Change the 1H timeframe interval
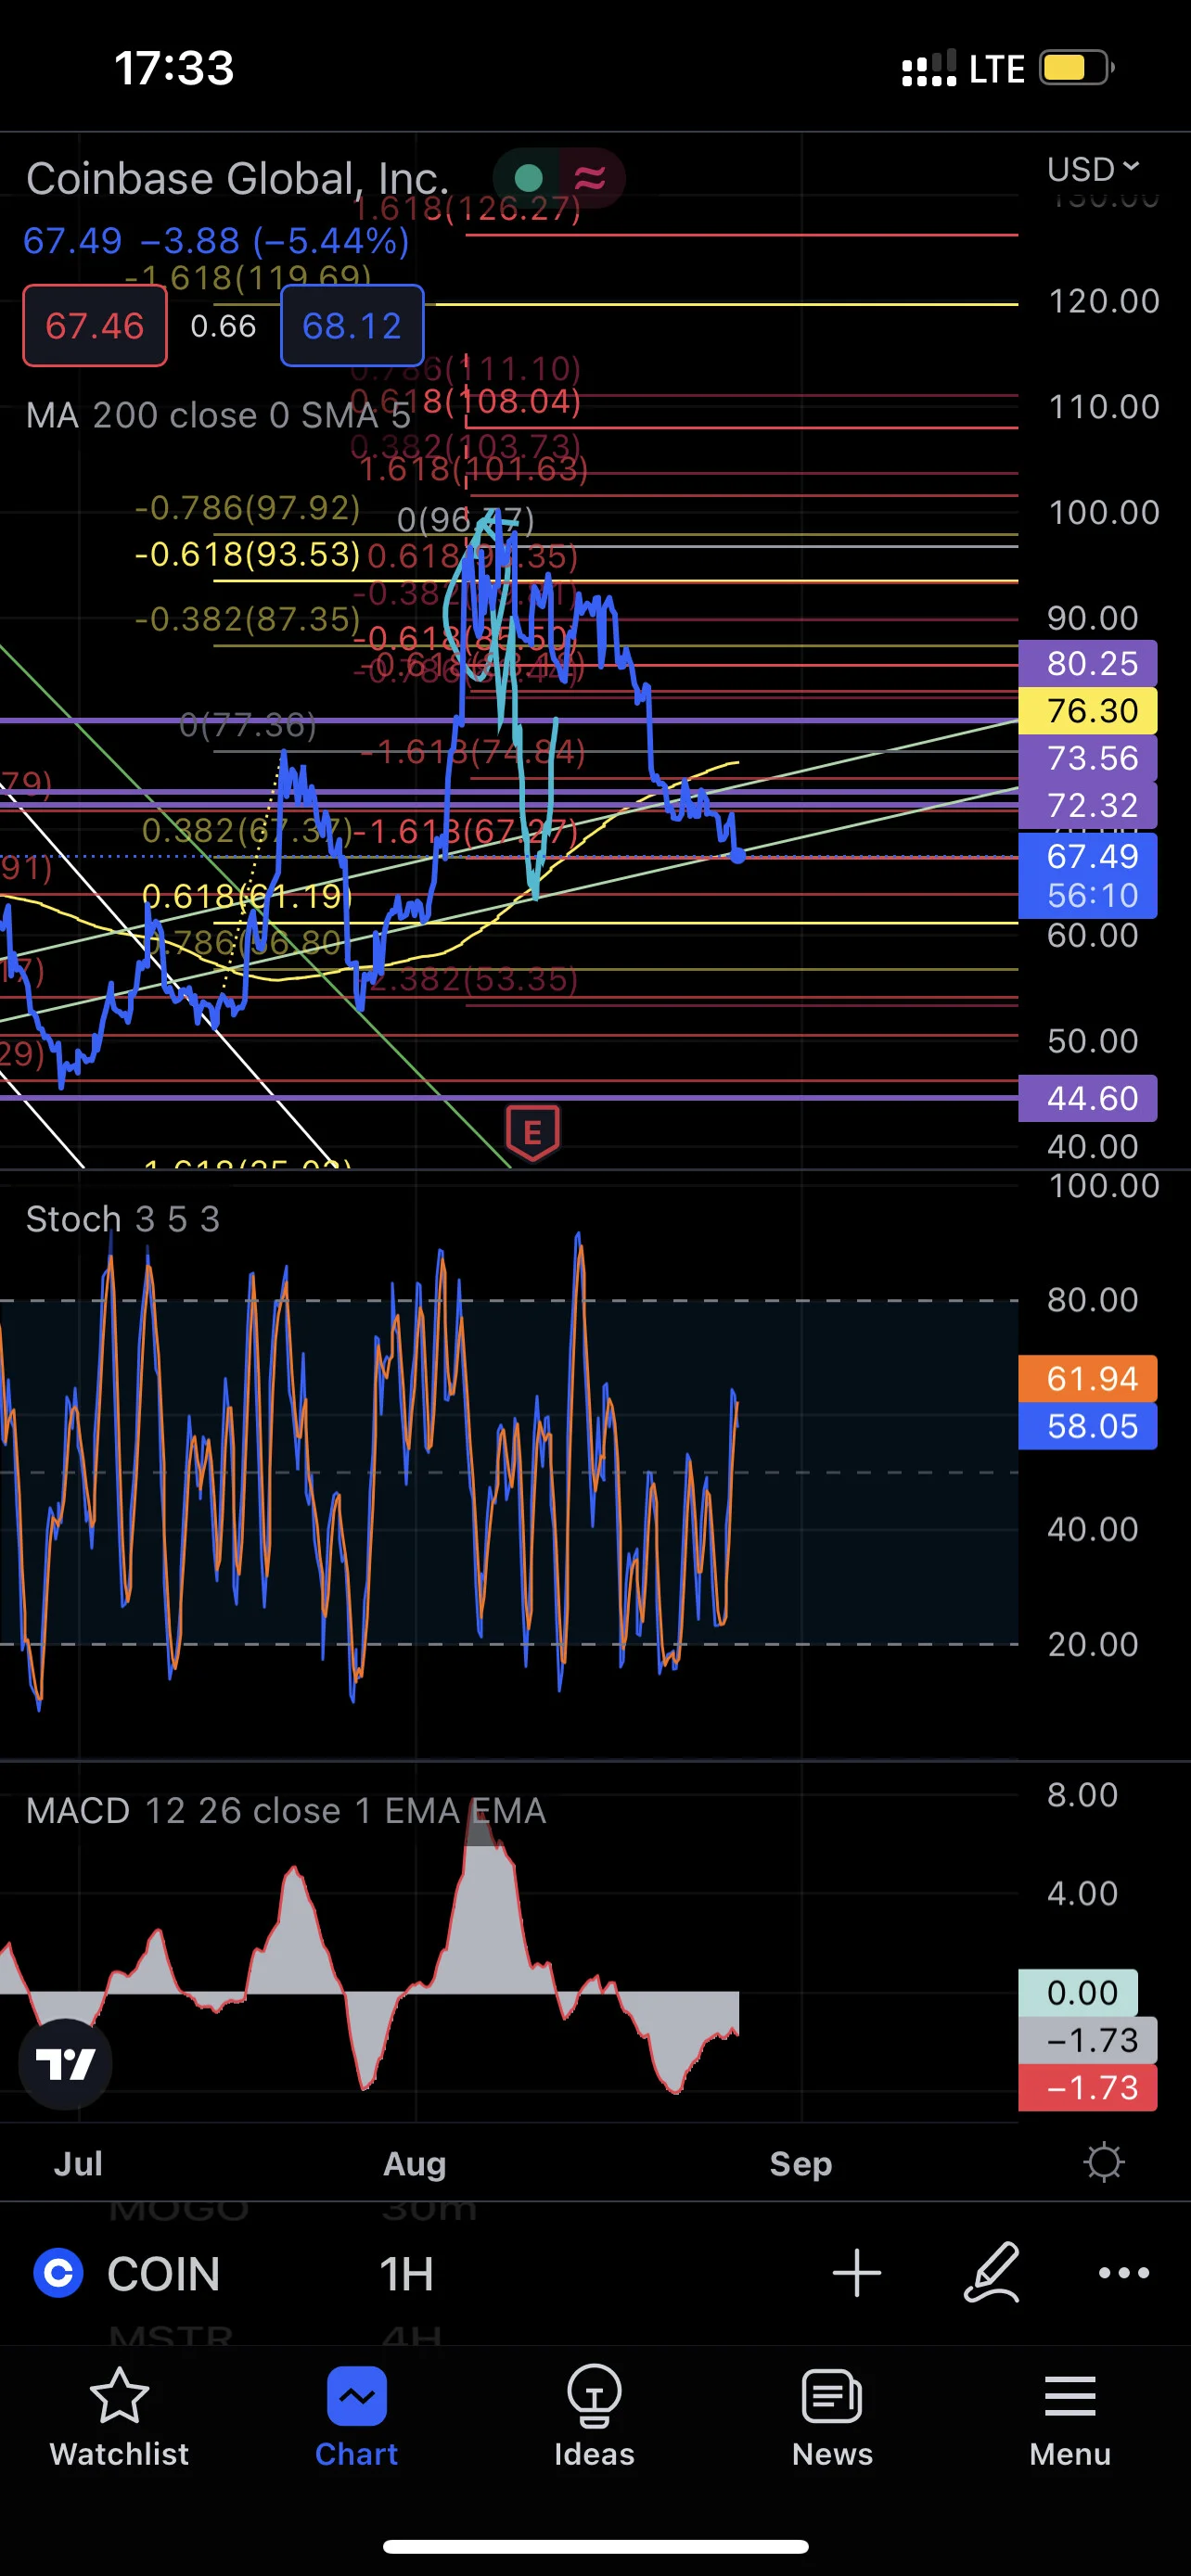The width and height of the screenshot is (1191, 2576). click(x=406, y=2273)
